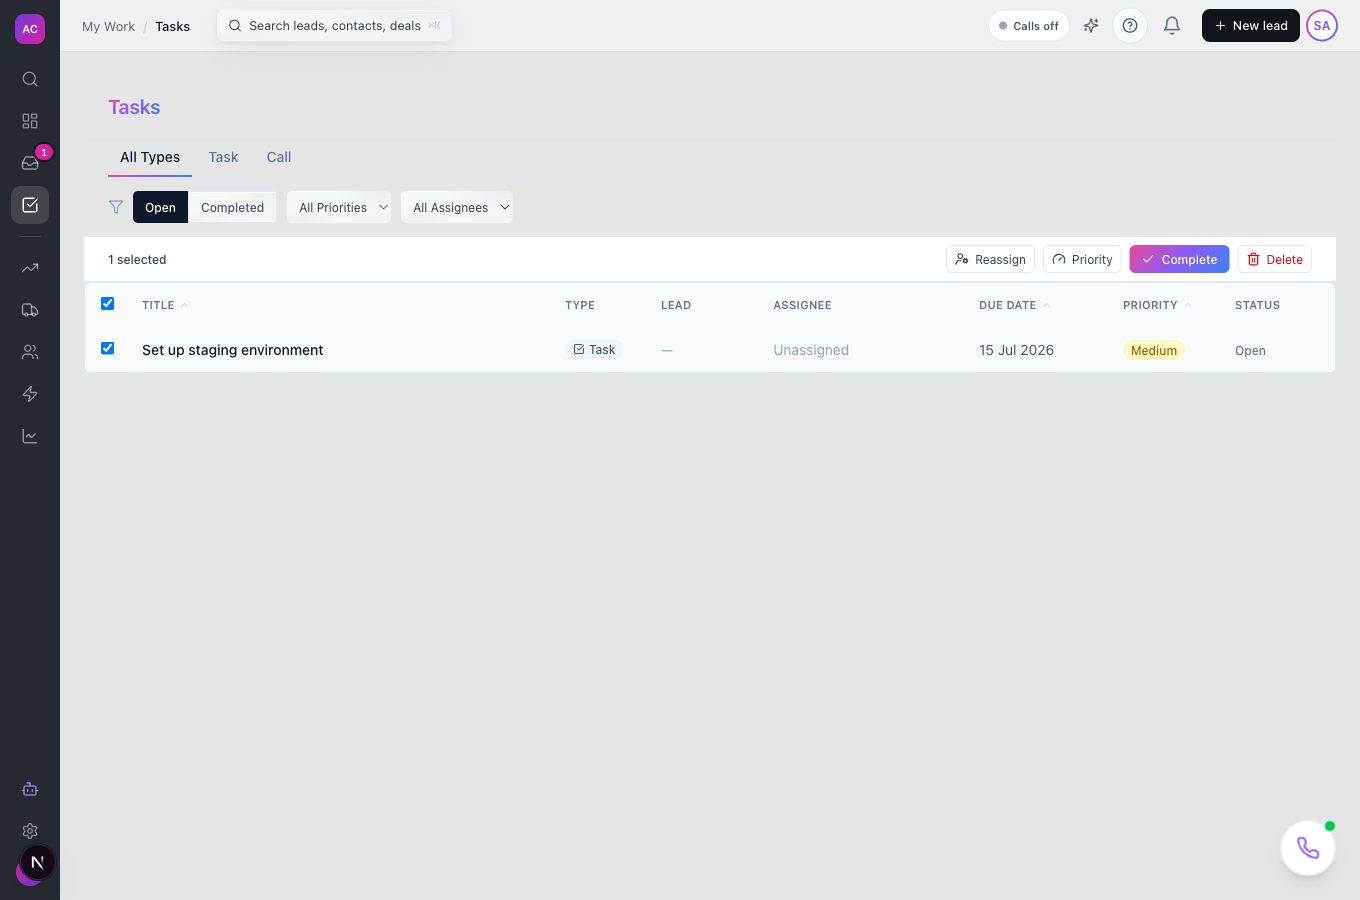Sort by the Priority column header

1157,305
